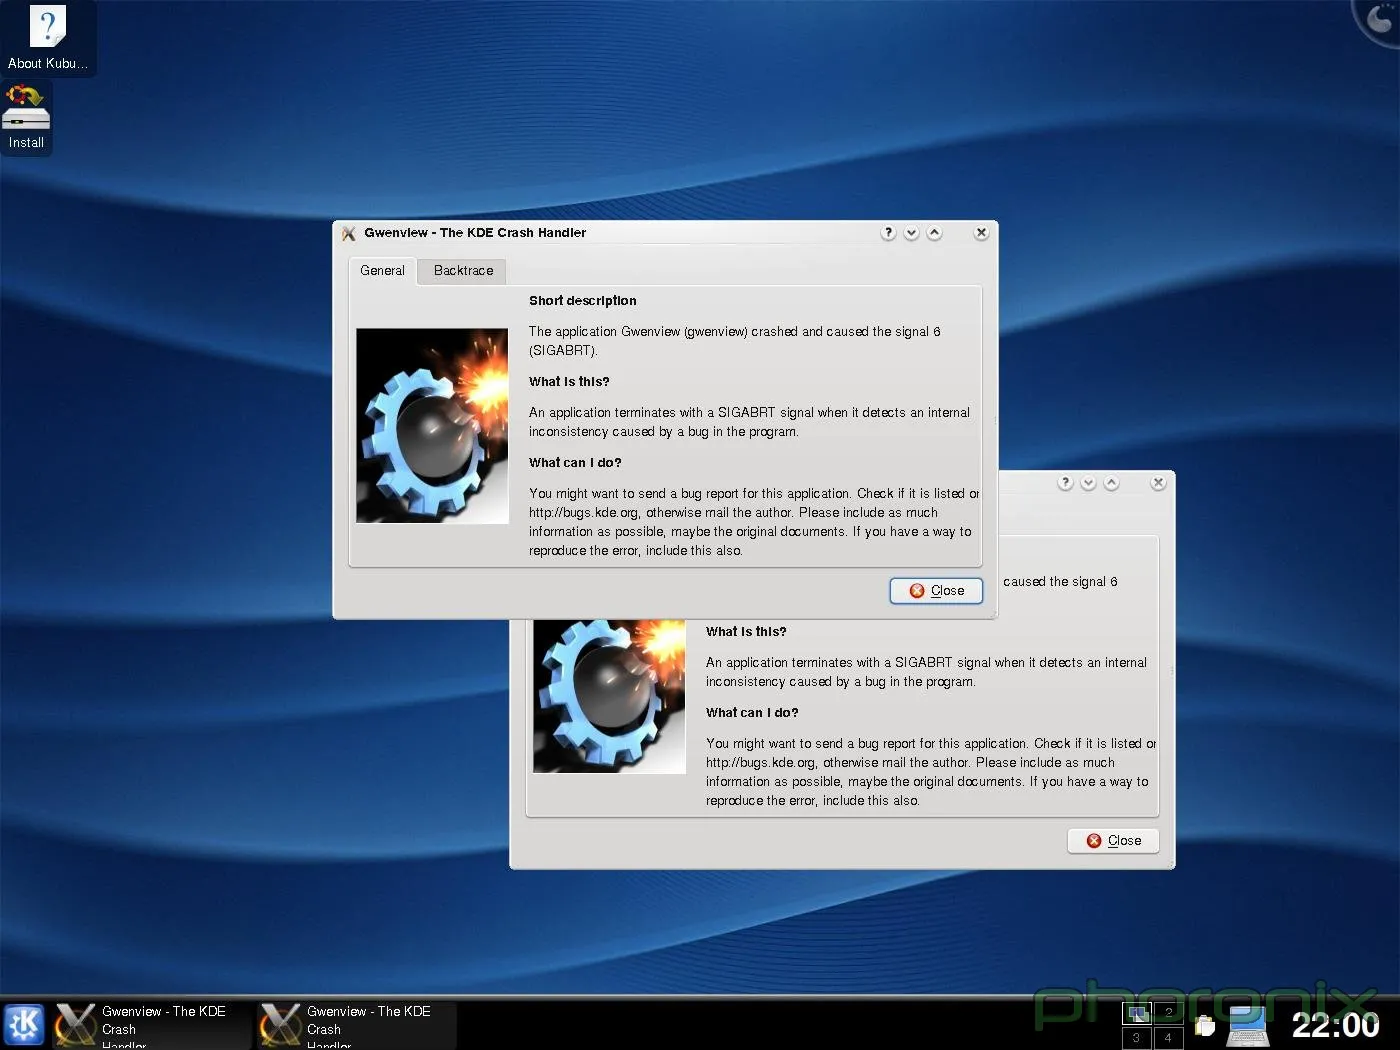Maximize the rear crash handler window

click(x=1111, y=483)
